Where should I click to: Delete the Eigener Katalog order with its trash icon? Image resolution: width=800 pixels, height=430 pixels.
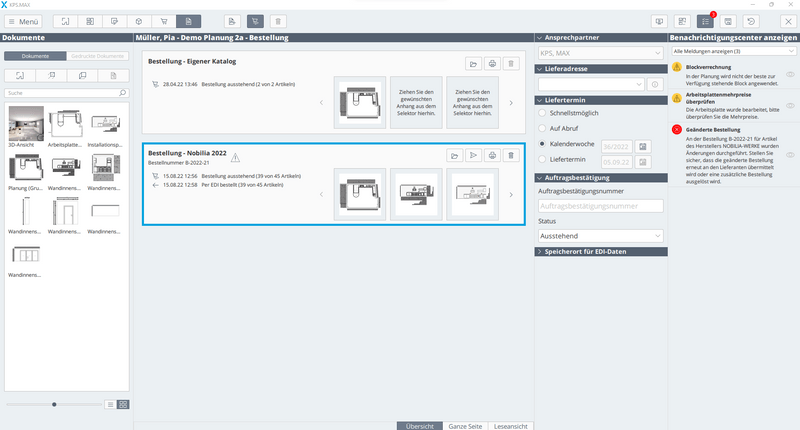tap(510, 63)
